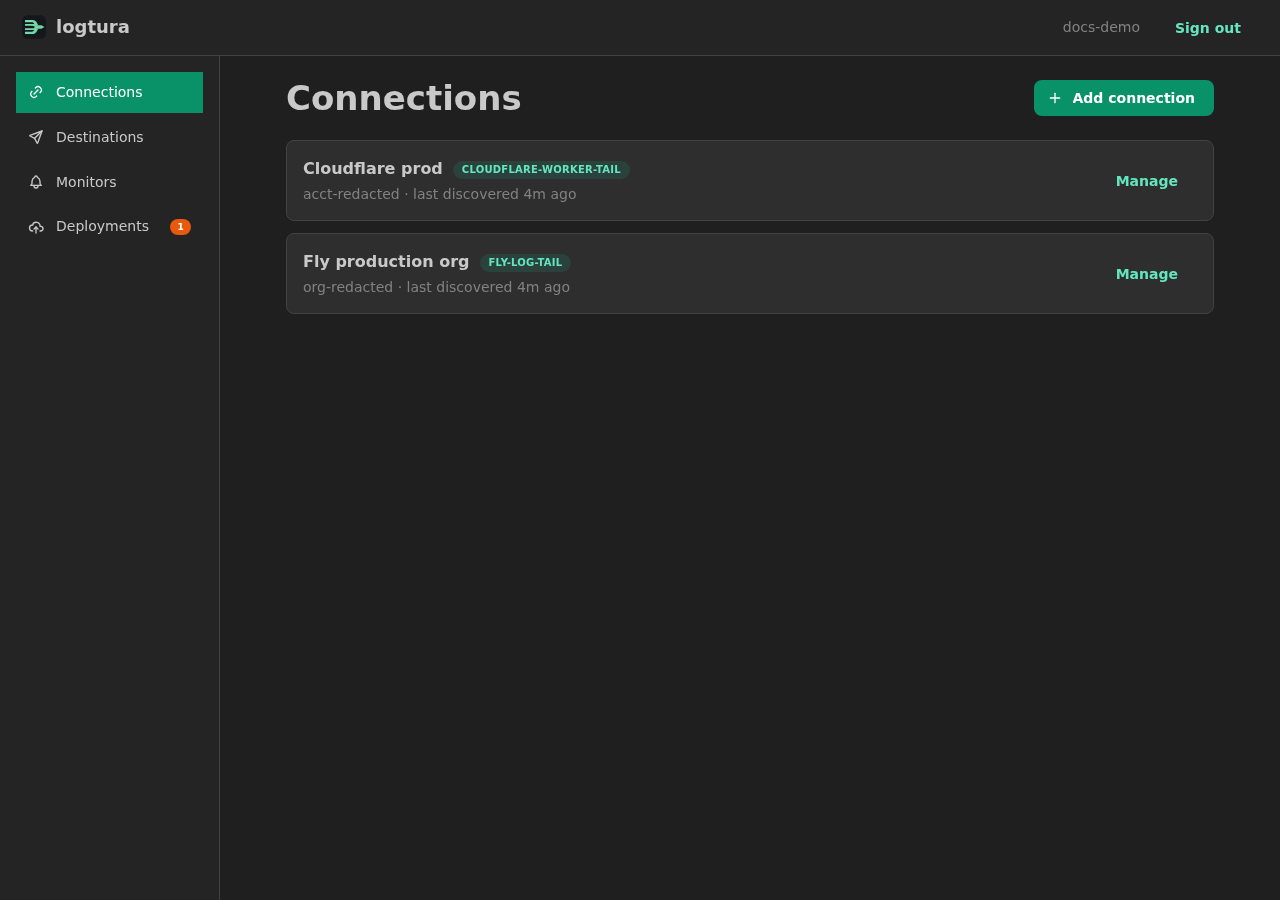This screenshot has width=1280, height=900.
Task: Click Sign out
Action: pos(1208,28)
